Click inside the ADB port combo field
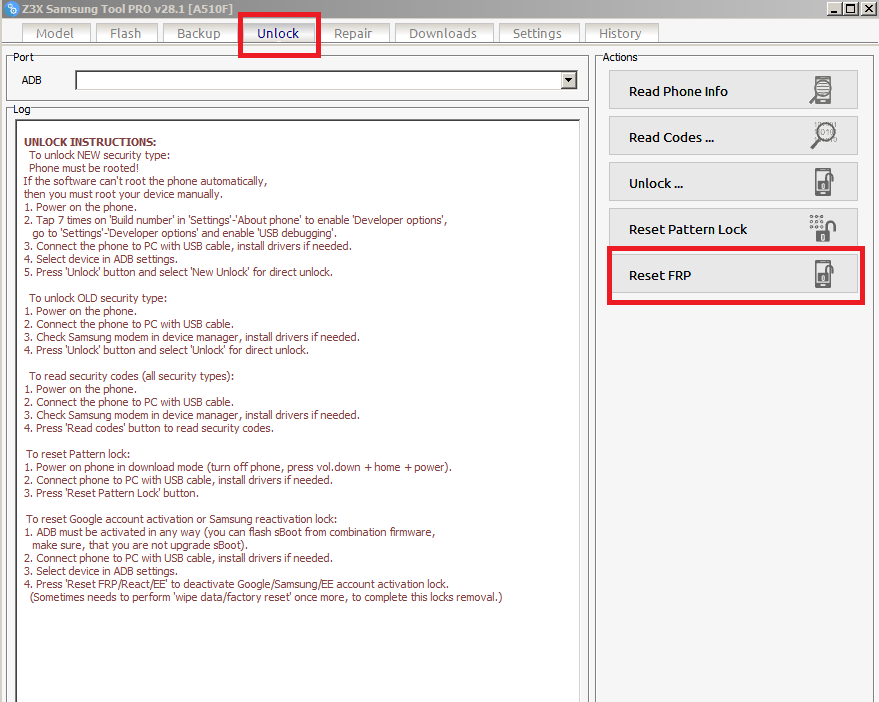Viewport: 879px width, 702px height. (x=318, y=80)
